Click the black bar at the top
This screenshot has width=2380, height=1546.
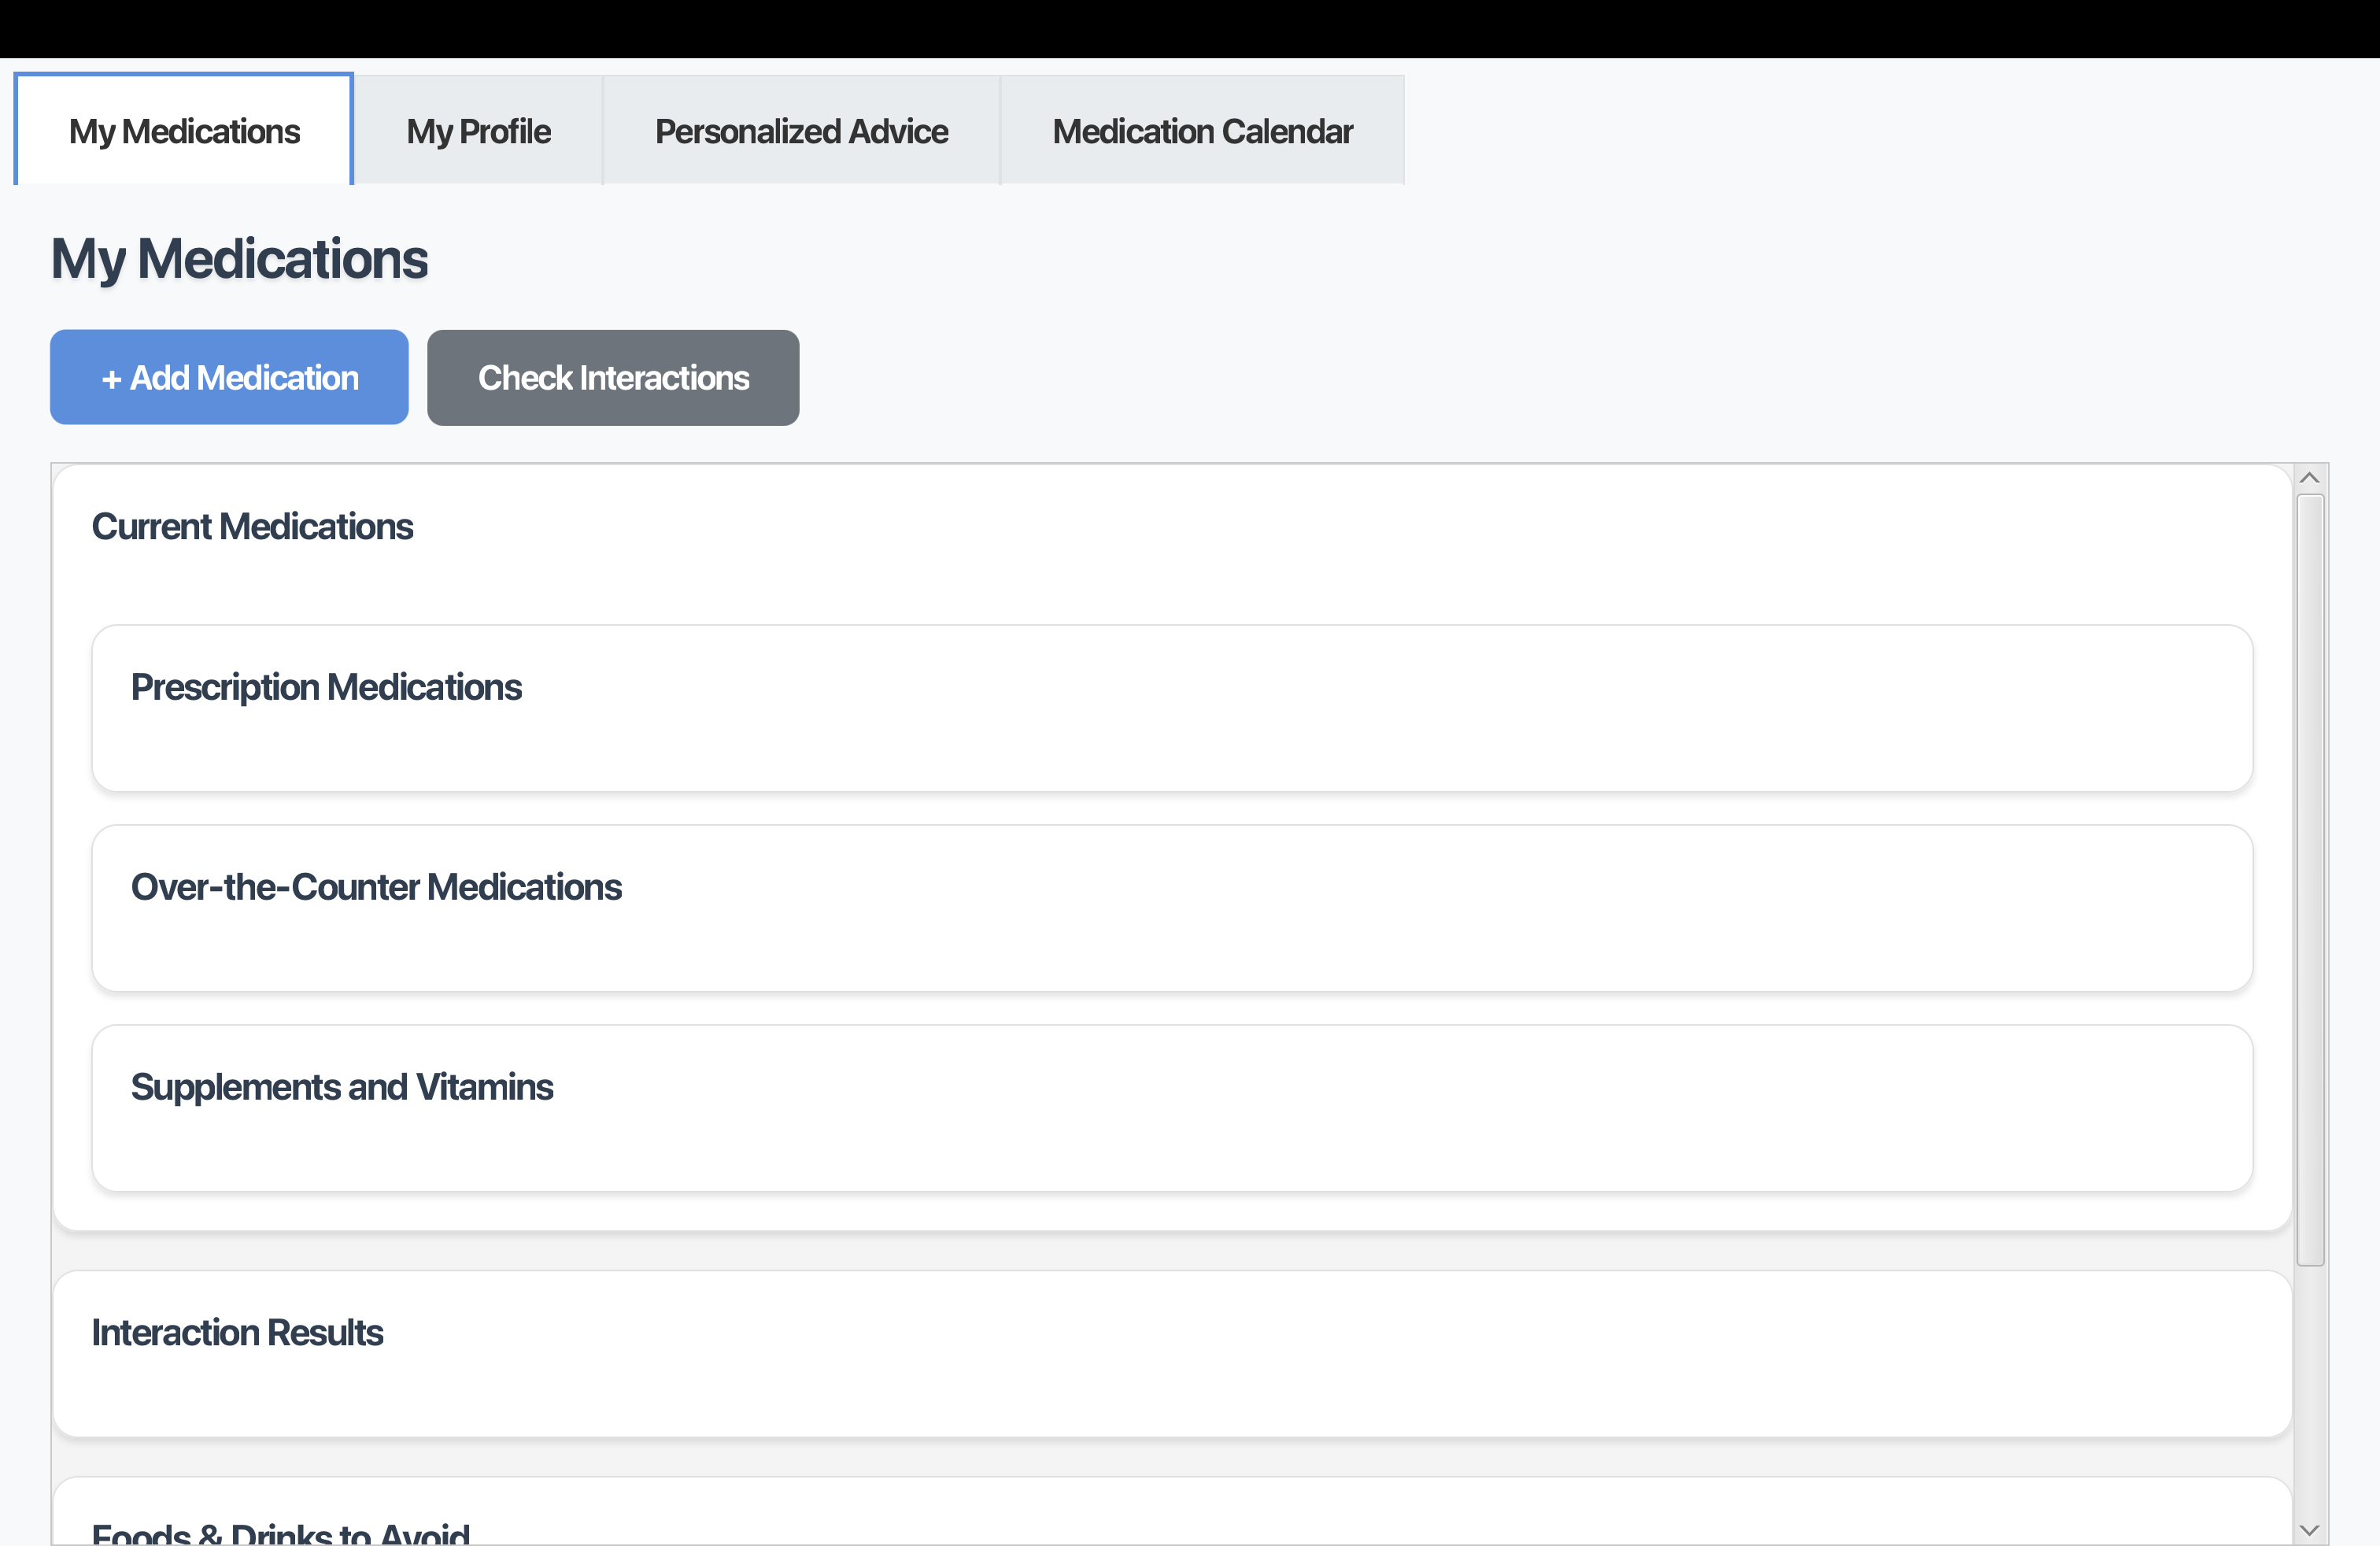tap(1190, 28)
